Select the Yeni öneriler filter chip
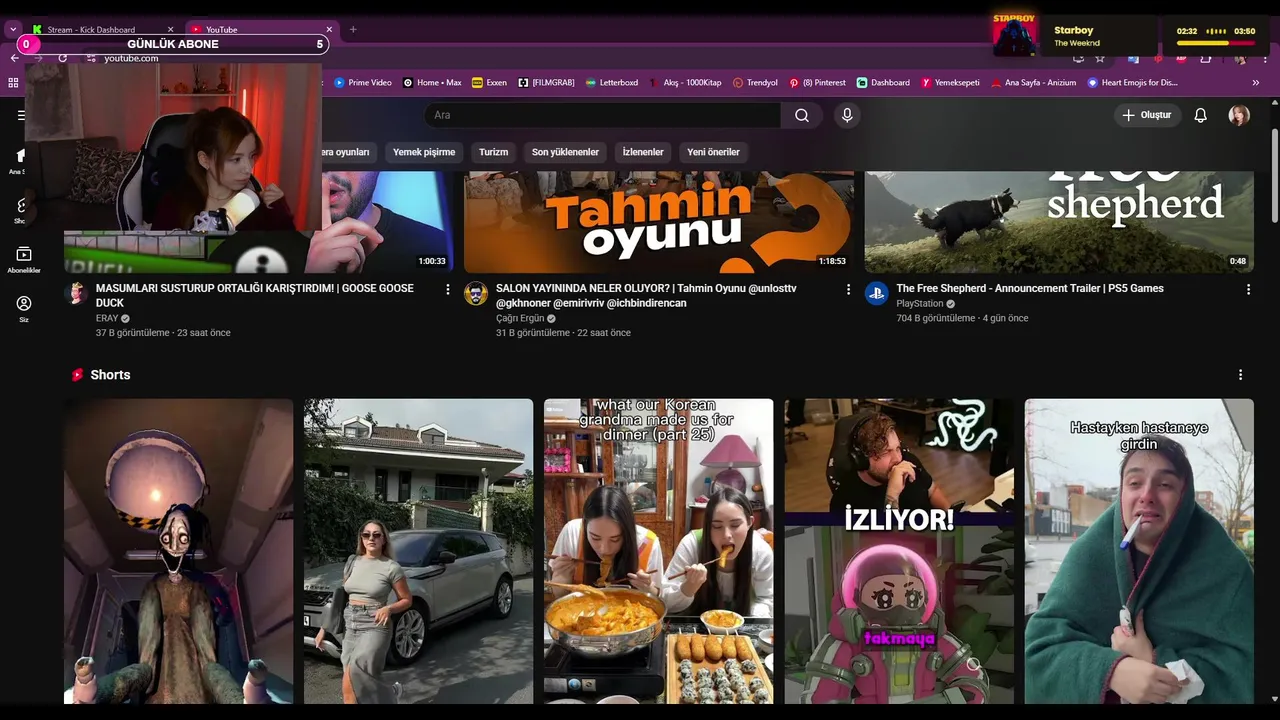1280x720 pixels. pos(714,152)
